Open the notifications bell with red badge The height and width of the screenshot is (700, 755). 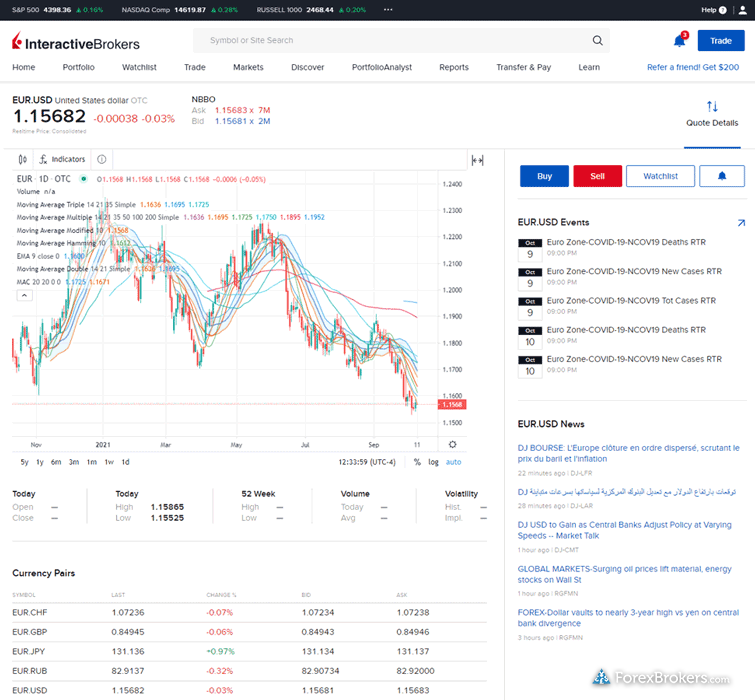[x=680, y=41]
